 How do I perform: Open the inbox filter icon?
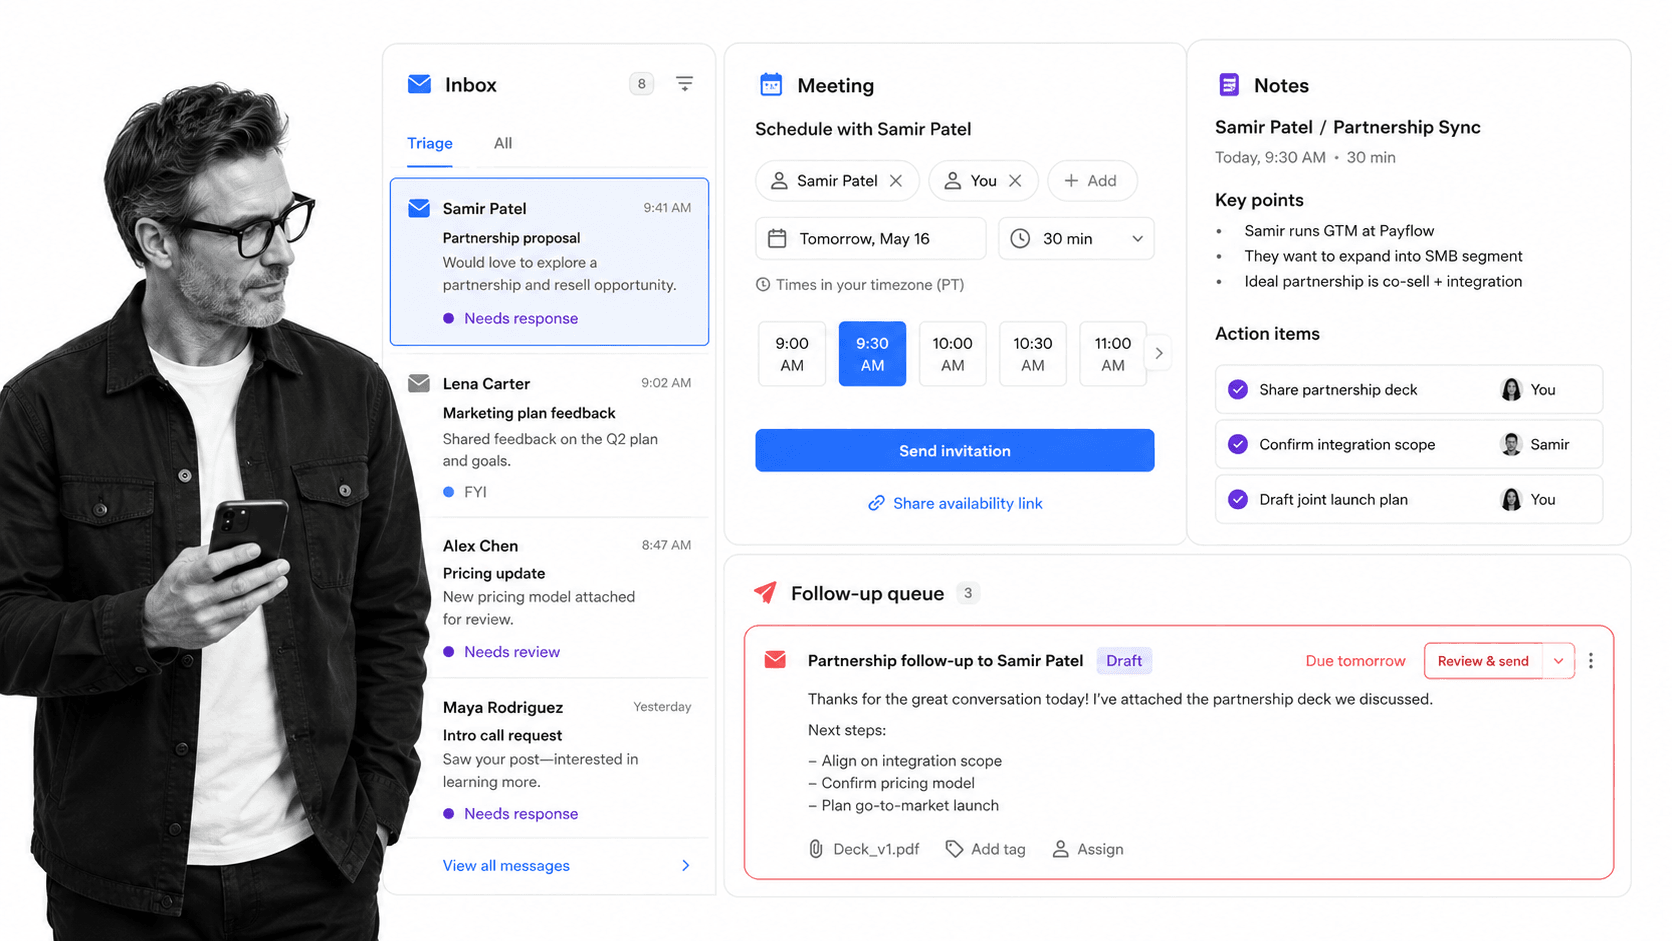[684, 84]
